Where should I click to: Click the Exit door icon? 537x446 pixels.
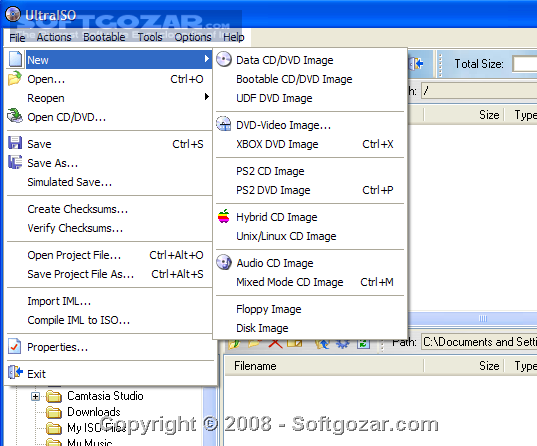pos(15,372)
